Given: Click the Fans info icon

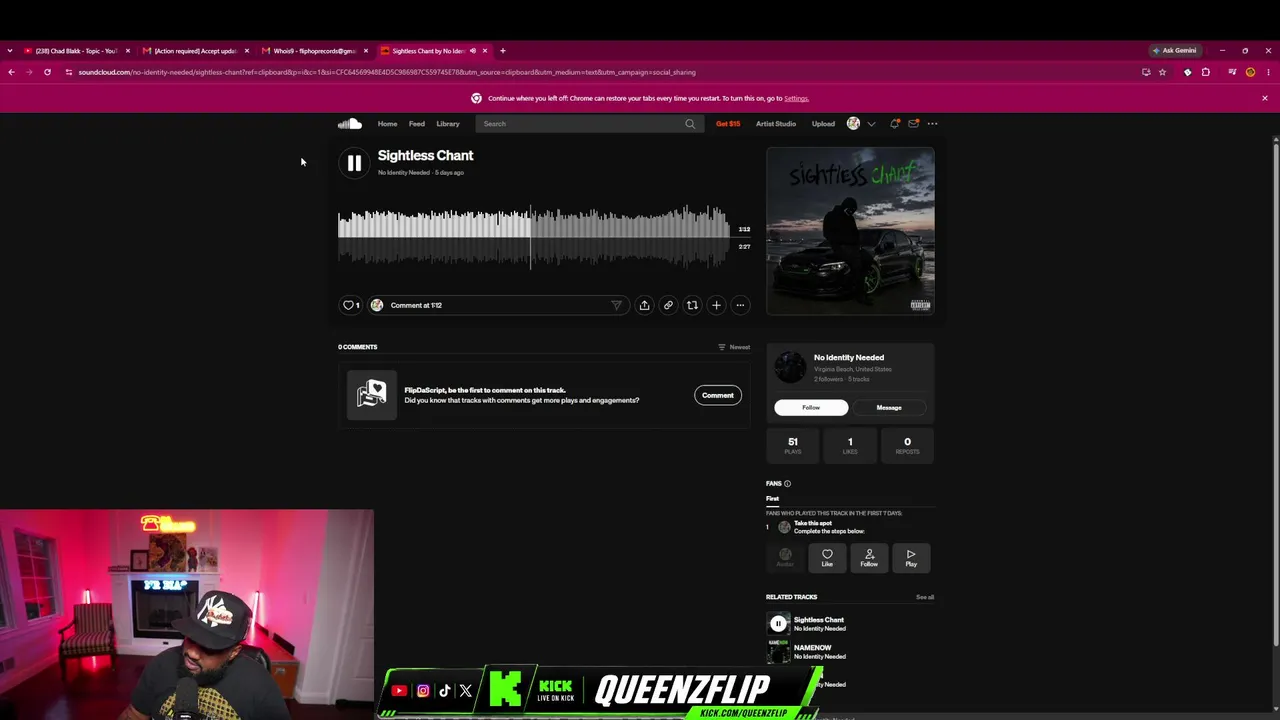Looking at the screenshot, I should (x=787, y=484).
